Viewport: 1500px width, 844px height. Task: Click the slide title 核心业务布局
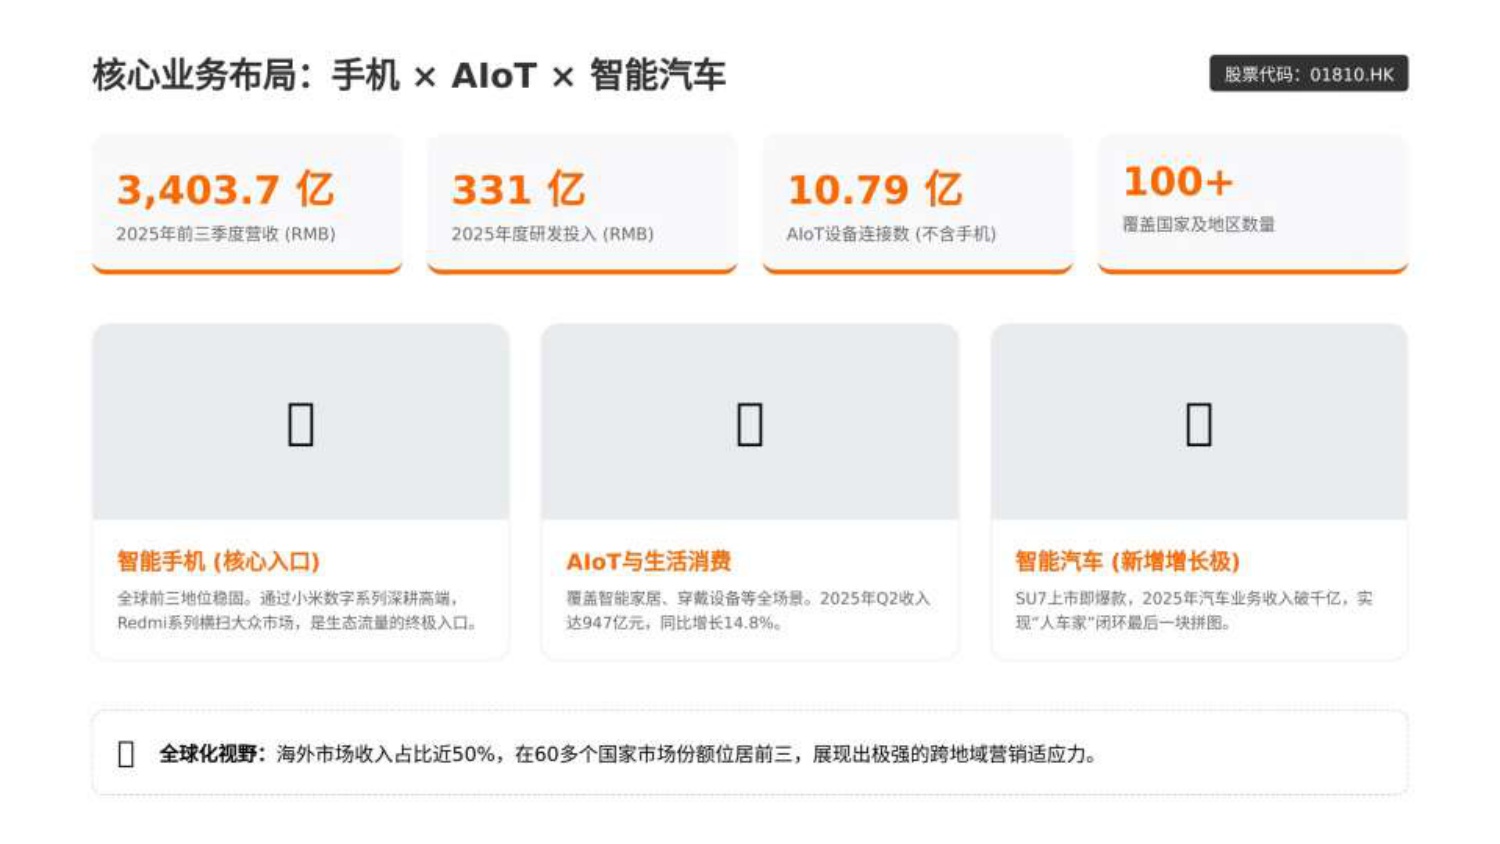[408, 75]
